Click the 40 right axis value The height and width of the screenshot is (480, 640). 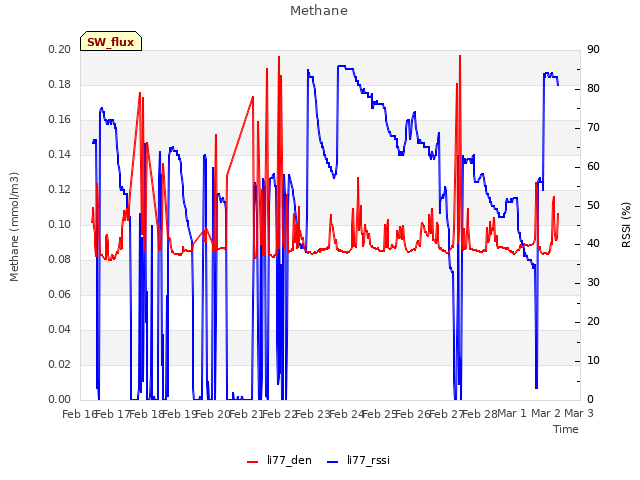click(x=593, y=244)
